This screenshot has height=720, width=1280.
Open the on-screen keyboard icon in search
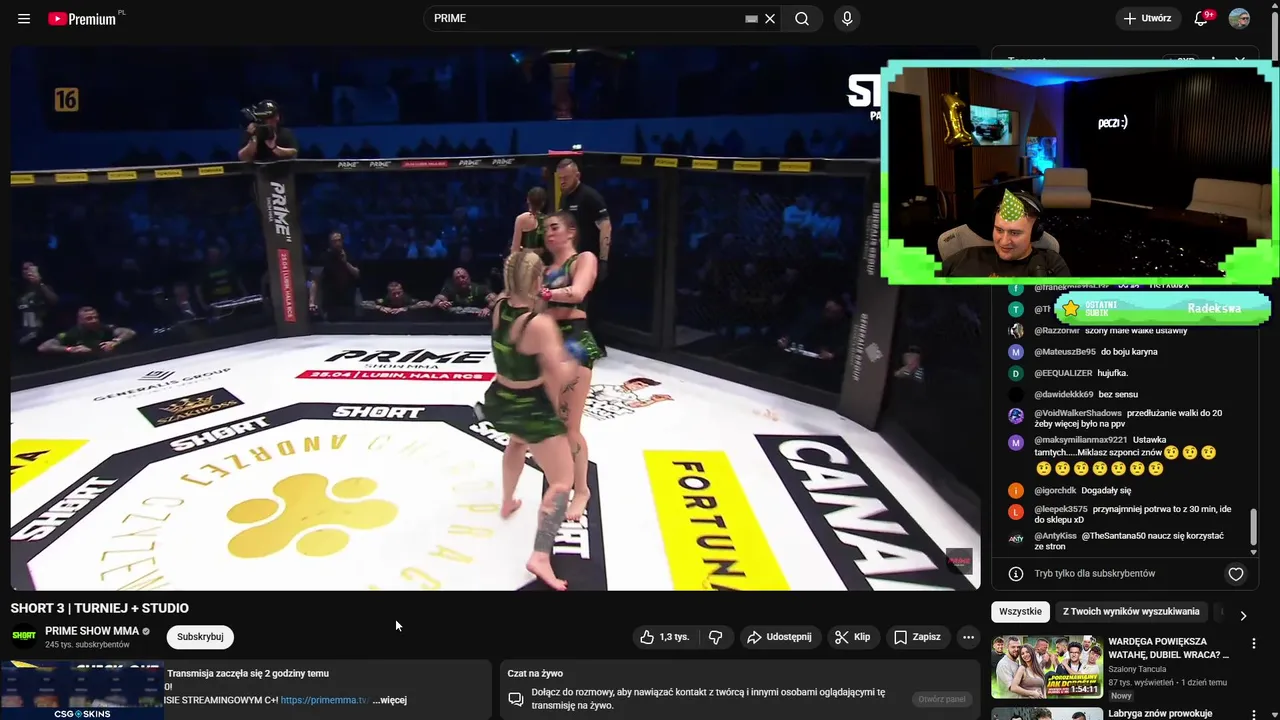pyautogui.click(x=751, y=18)
